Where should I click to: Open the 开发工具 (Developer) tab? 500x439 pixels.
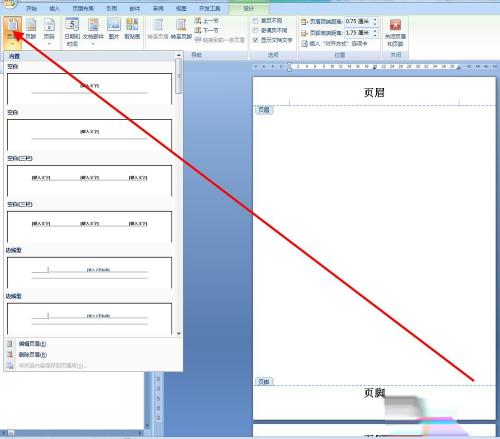tap(210, 8)
